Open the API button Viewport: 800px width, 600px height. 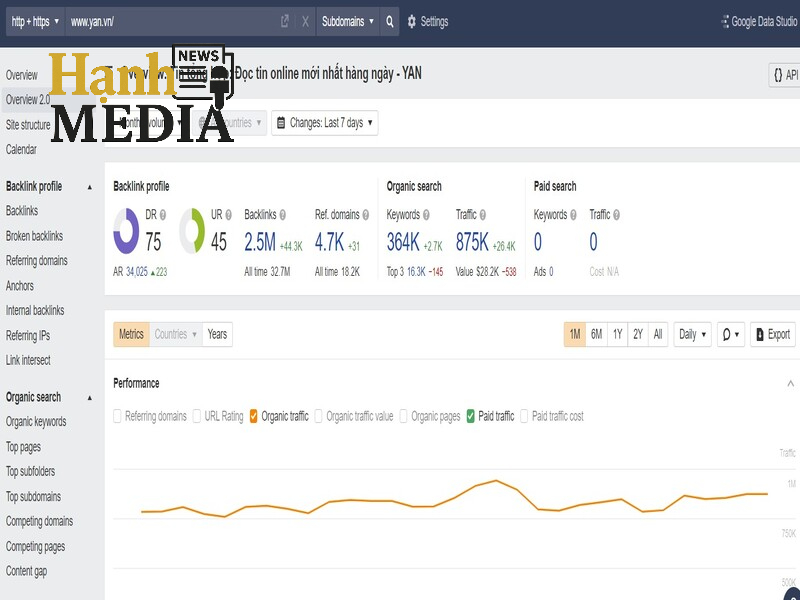click(785, 75)
